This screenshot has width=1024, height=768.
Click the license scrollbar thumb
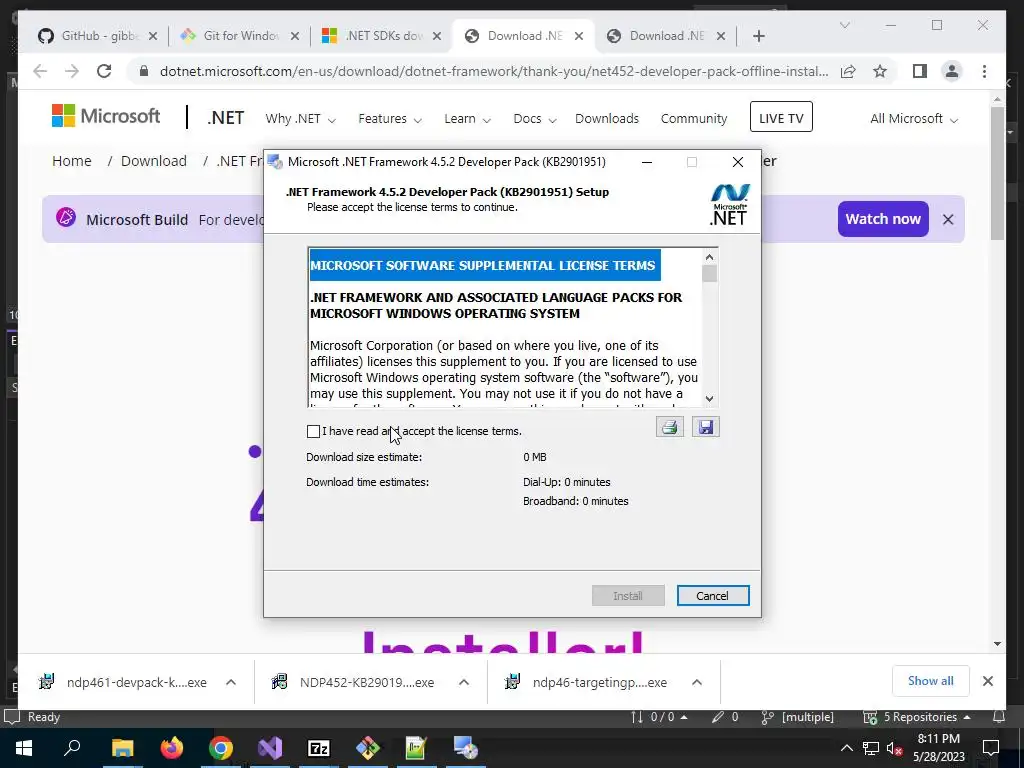pos(710,274)
